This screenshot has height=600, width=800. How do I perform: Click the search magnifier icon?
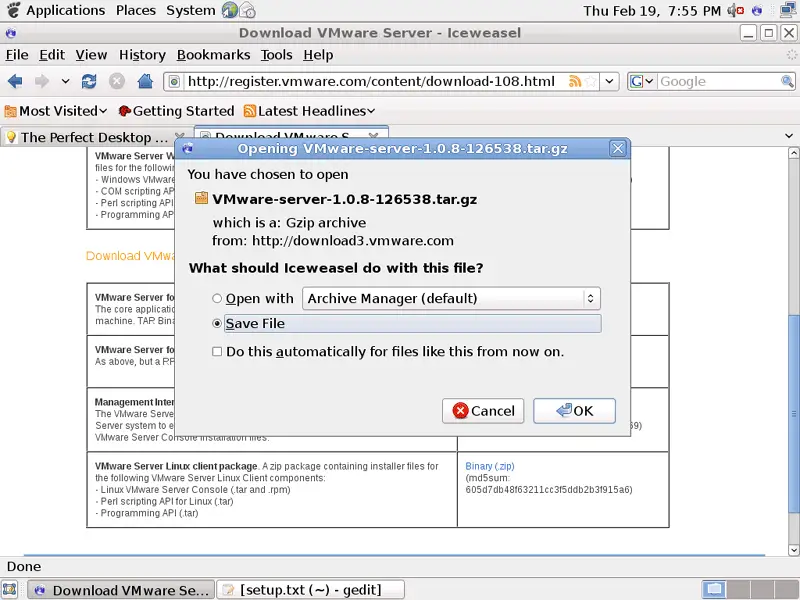click(787, 81)
